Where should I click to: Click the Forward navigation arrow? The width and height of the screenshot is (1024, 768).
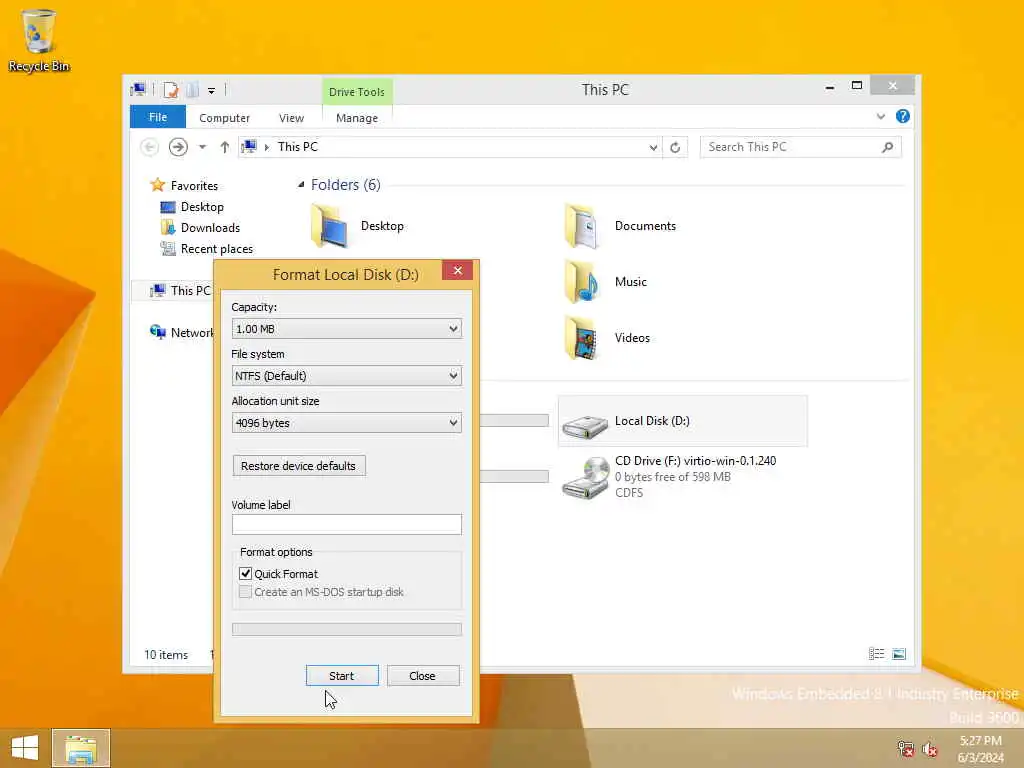coord(178,147)
